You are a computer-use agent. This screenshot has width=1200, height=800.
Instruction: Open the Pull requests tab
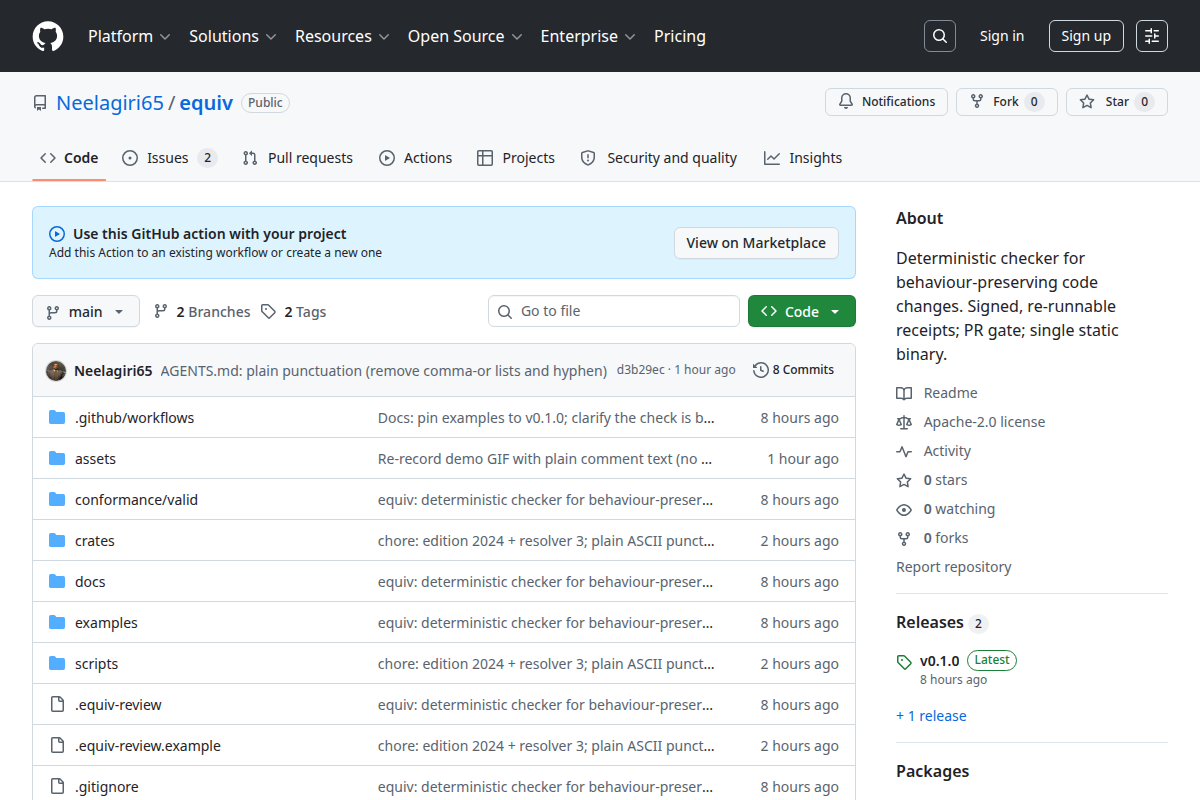point(298,158)
